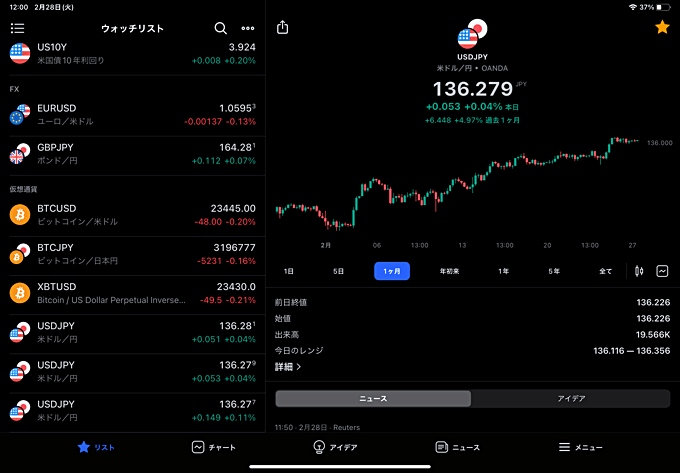Select the 5日 timeframe
The height and width of the screenshot is (473, 680).
tap(339, 271)
